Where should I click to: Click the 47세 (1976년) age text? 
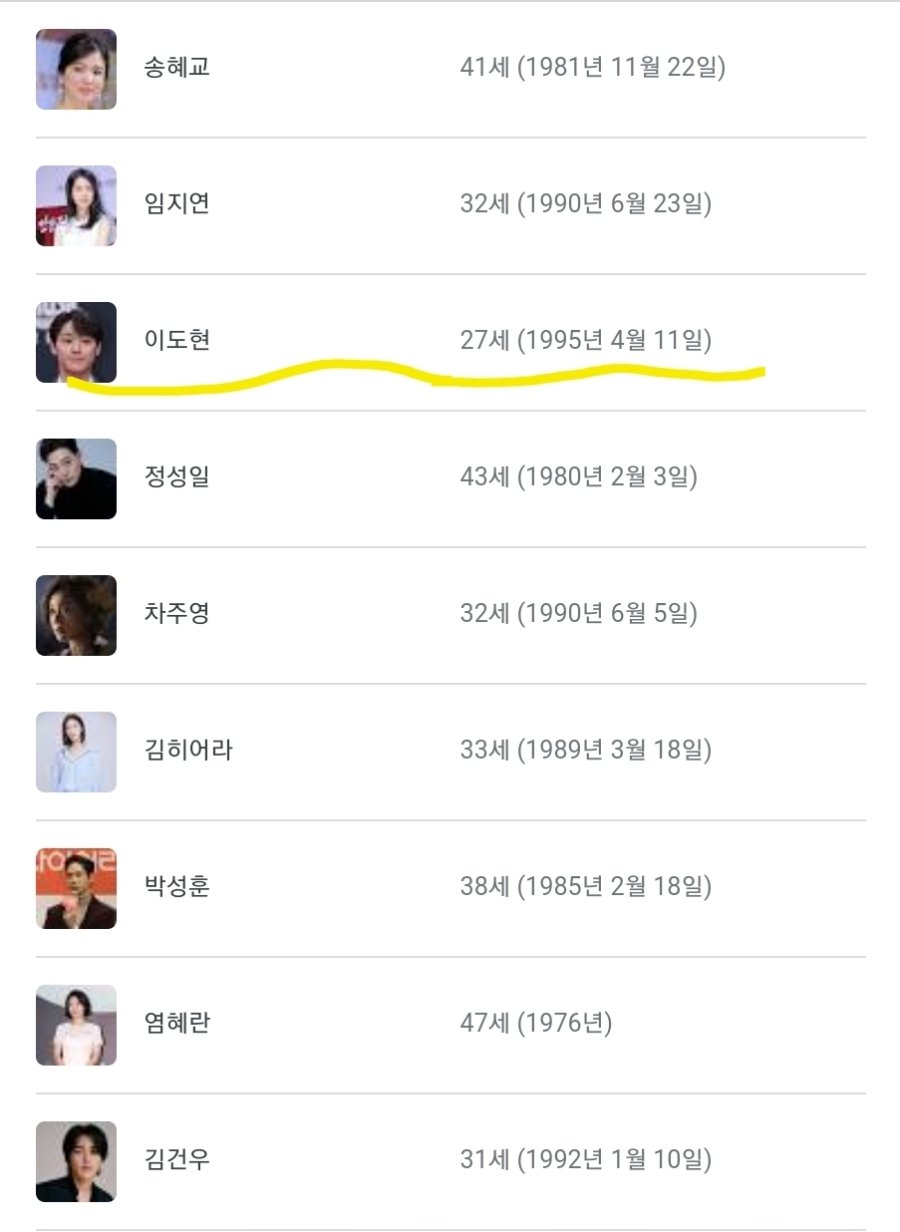(536, 1024)
